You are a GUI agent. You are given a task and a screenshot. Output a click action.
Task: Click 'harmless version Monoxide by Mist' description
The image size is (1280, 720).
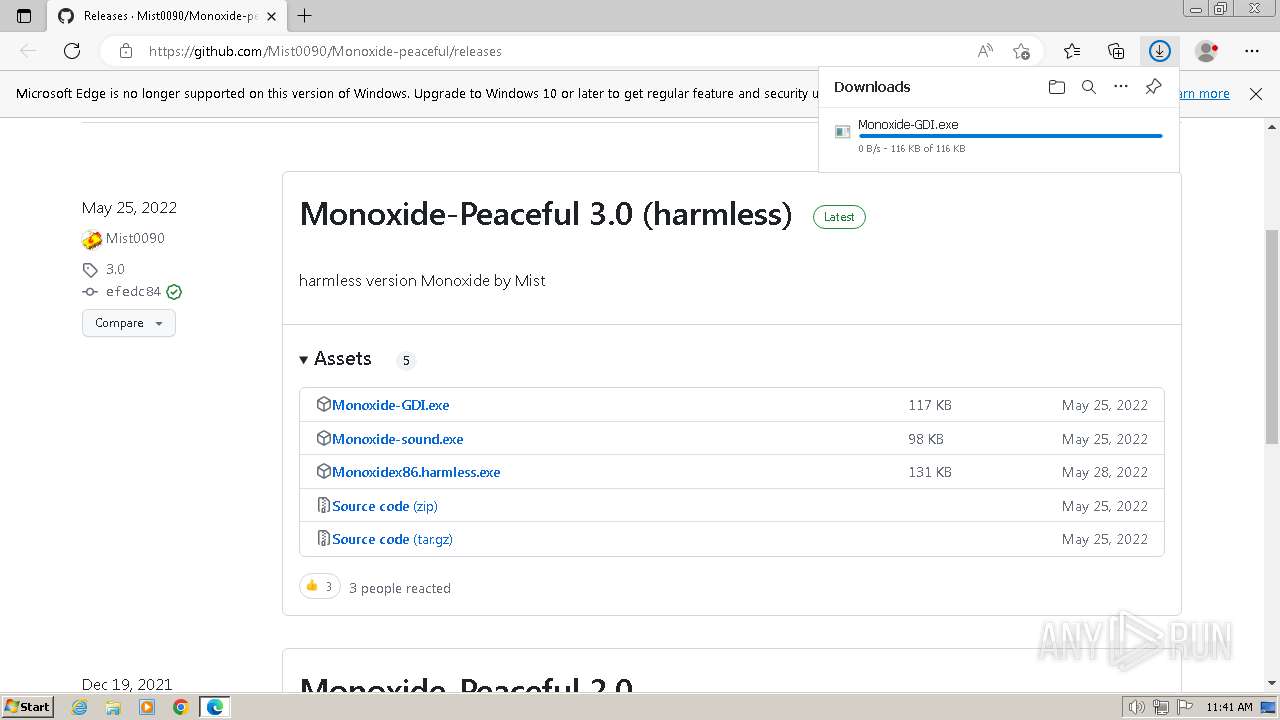click(x=422, y=280)
